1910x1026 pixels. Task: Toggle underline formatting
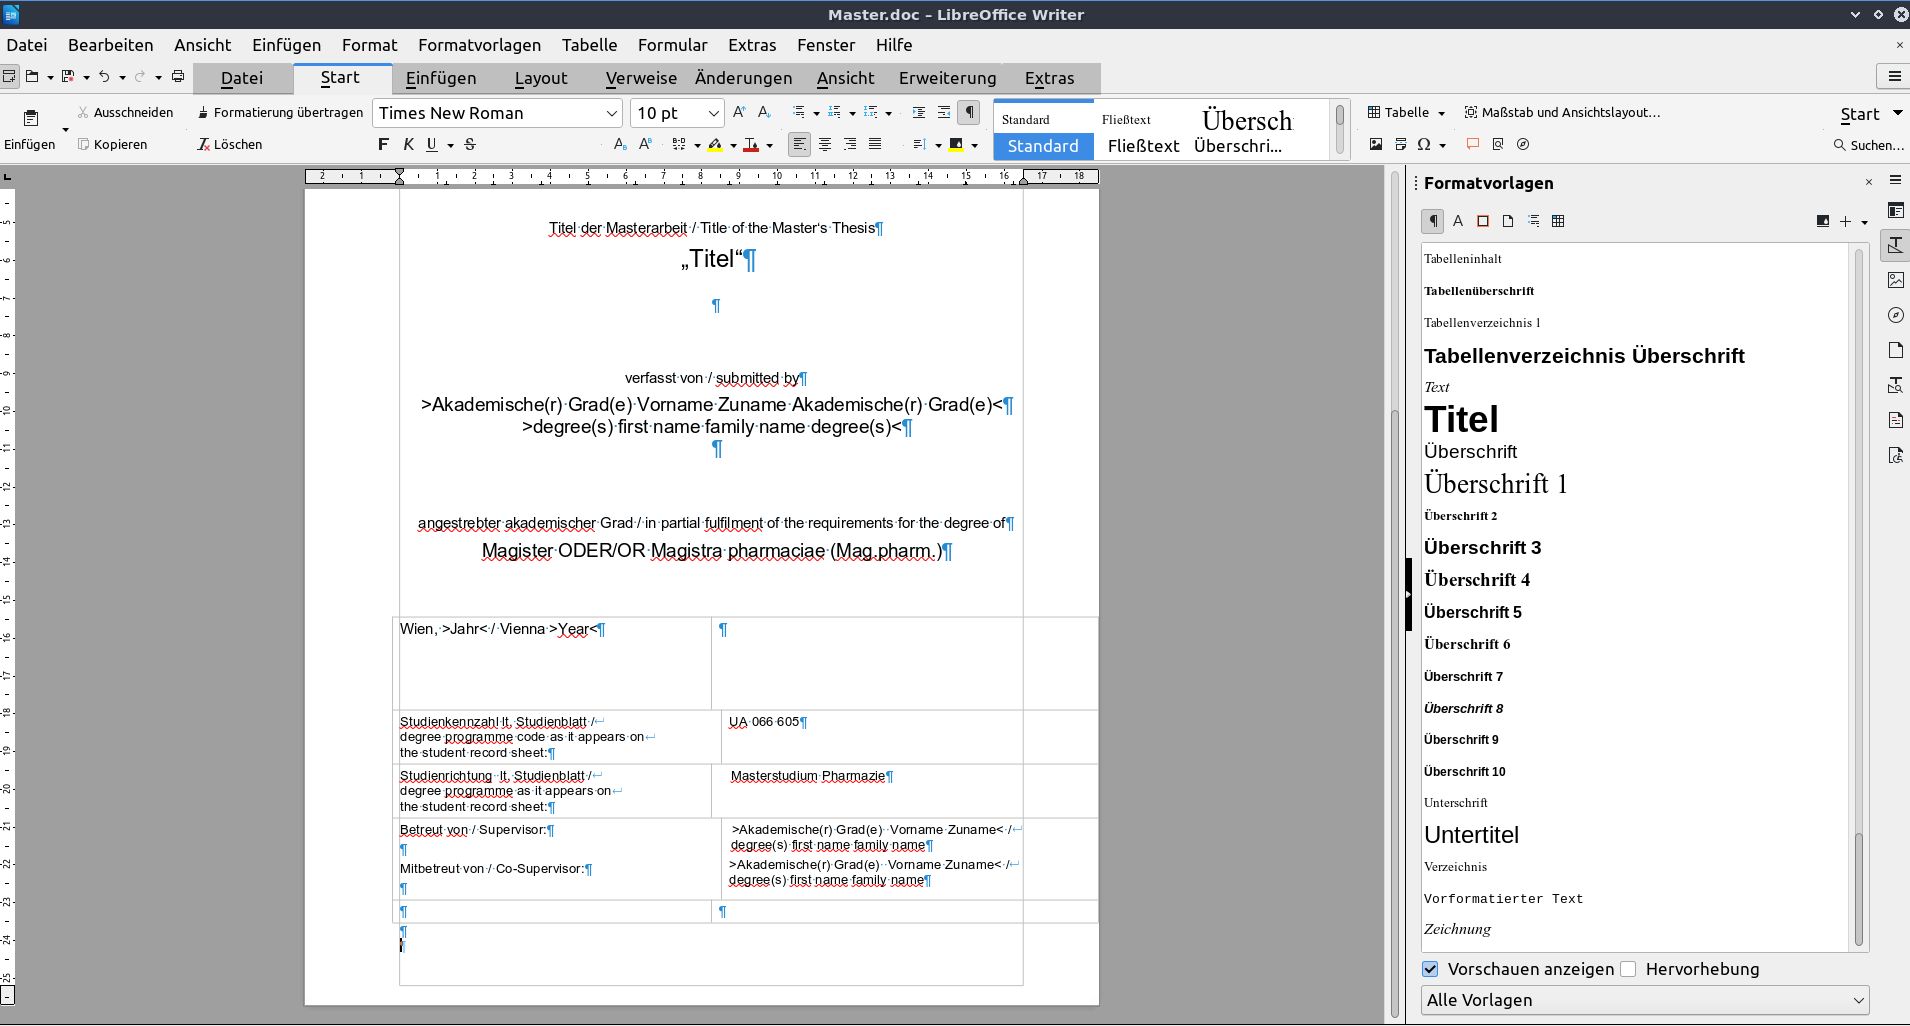[x=432, y=145]
